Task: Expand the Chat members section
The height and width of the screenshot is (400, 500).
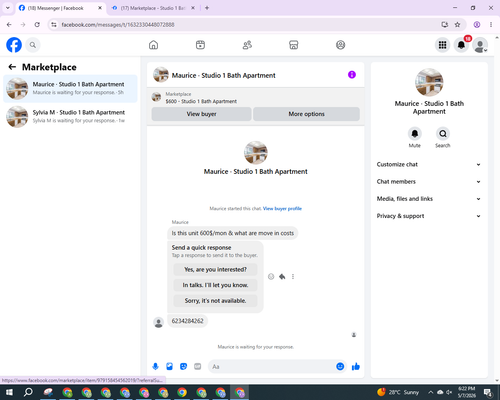Action: [x=429, y=182]
